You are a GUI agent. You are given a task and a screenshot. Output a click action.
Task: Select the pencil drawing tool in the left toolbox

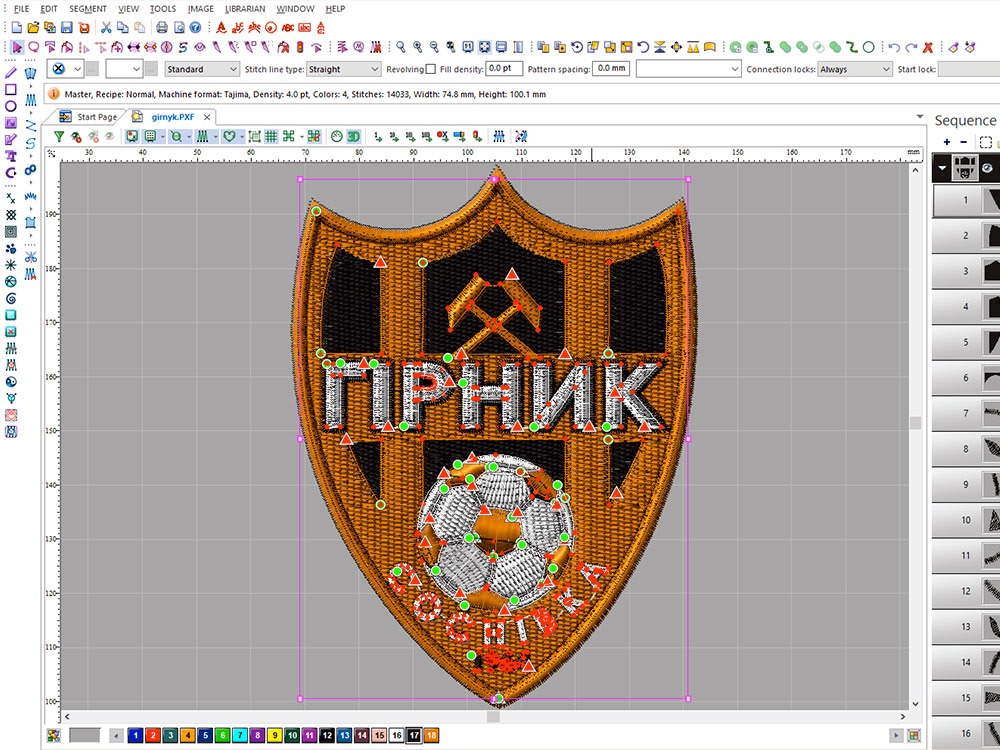pyautogui.click(x=11, y=73)
